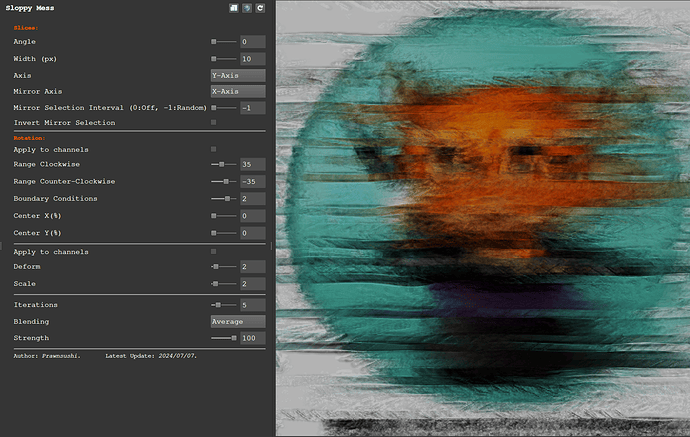This screenshot has height=437, width=690.
Task: Click the leftmost icon beside filter title
Action: click(x=232, y=7)
